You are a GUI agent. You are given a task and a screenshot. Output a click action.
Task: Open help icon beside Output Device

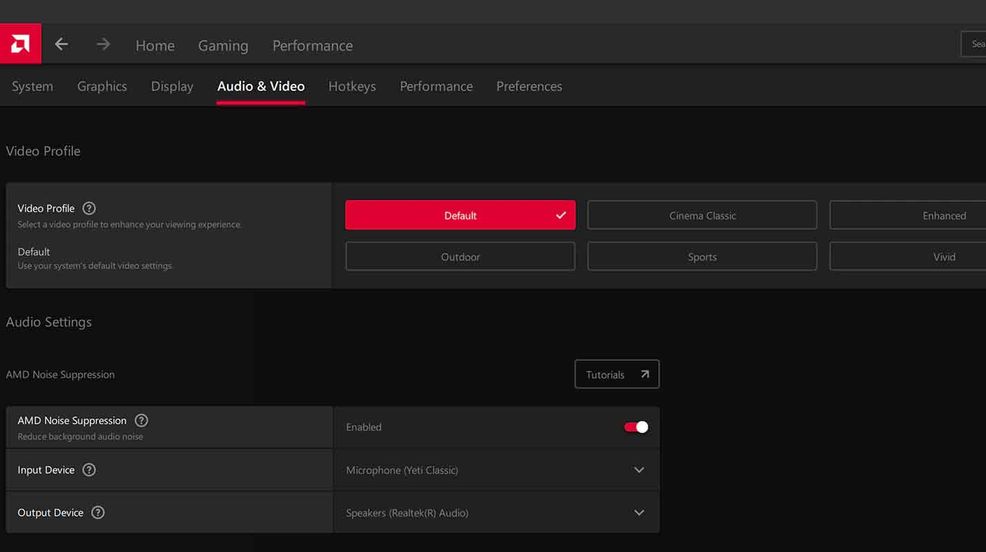[x=97, y=512]
